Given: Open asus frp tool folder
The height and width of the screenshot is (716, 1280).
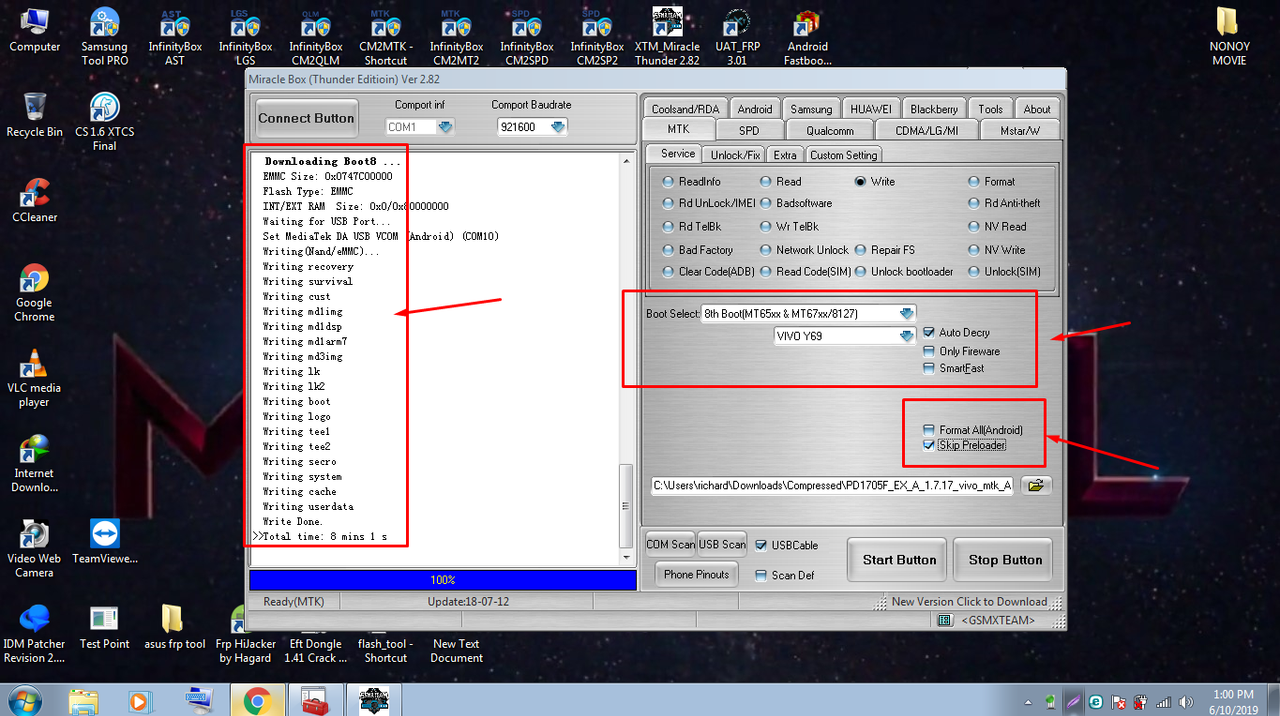Looking at the screenshot, I should coord(174,627).
